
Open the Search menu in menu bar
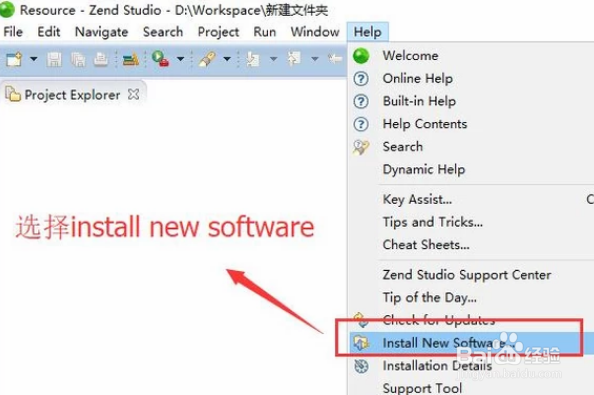tap(163, 32)
